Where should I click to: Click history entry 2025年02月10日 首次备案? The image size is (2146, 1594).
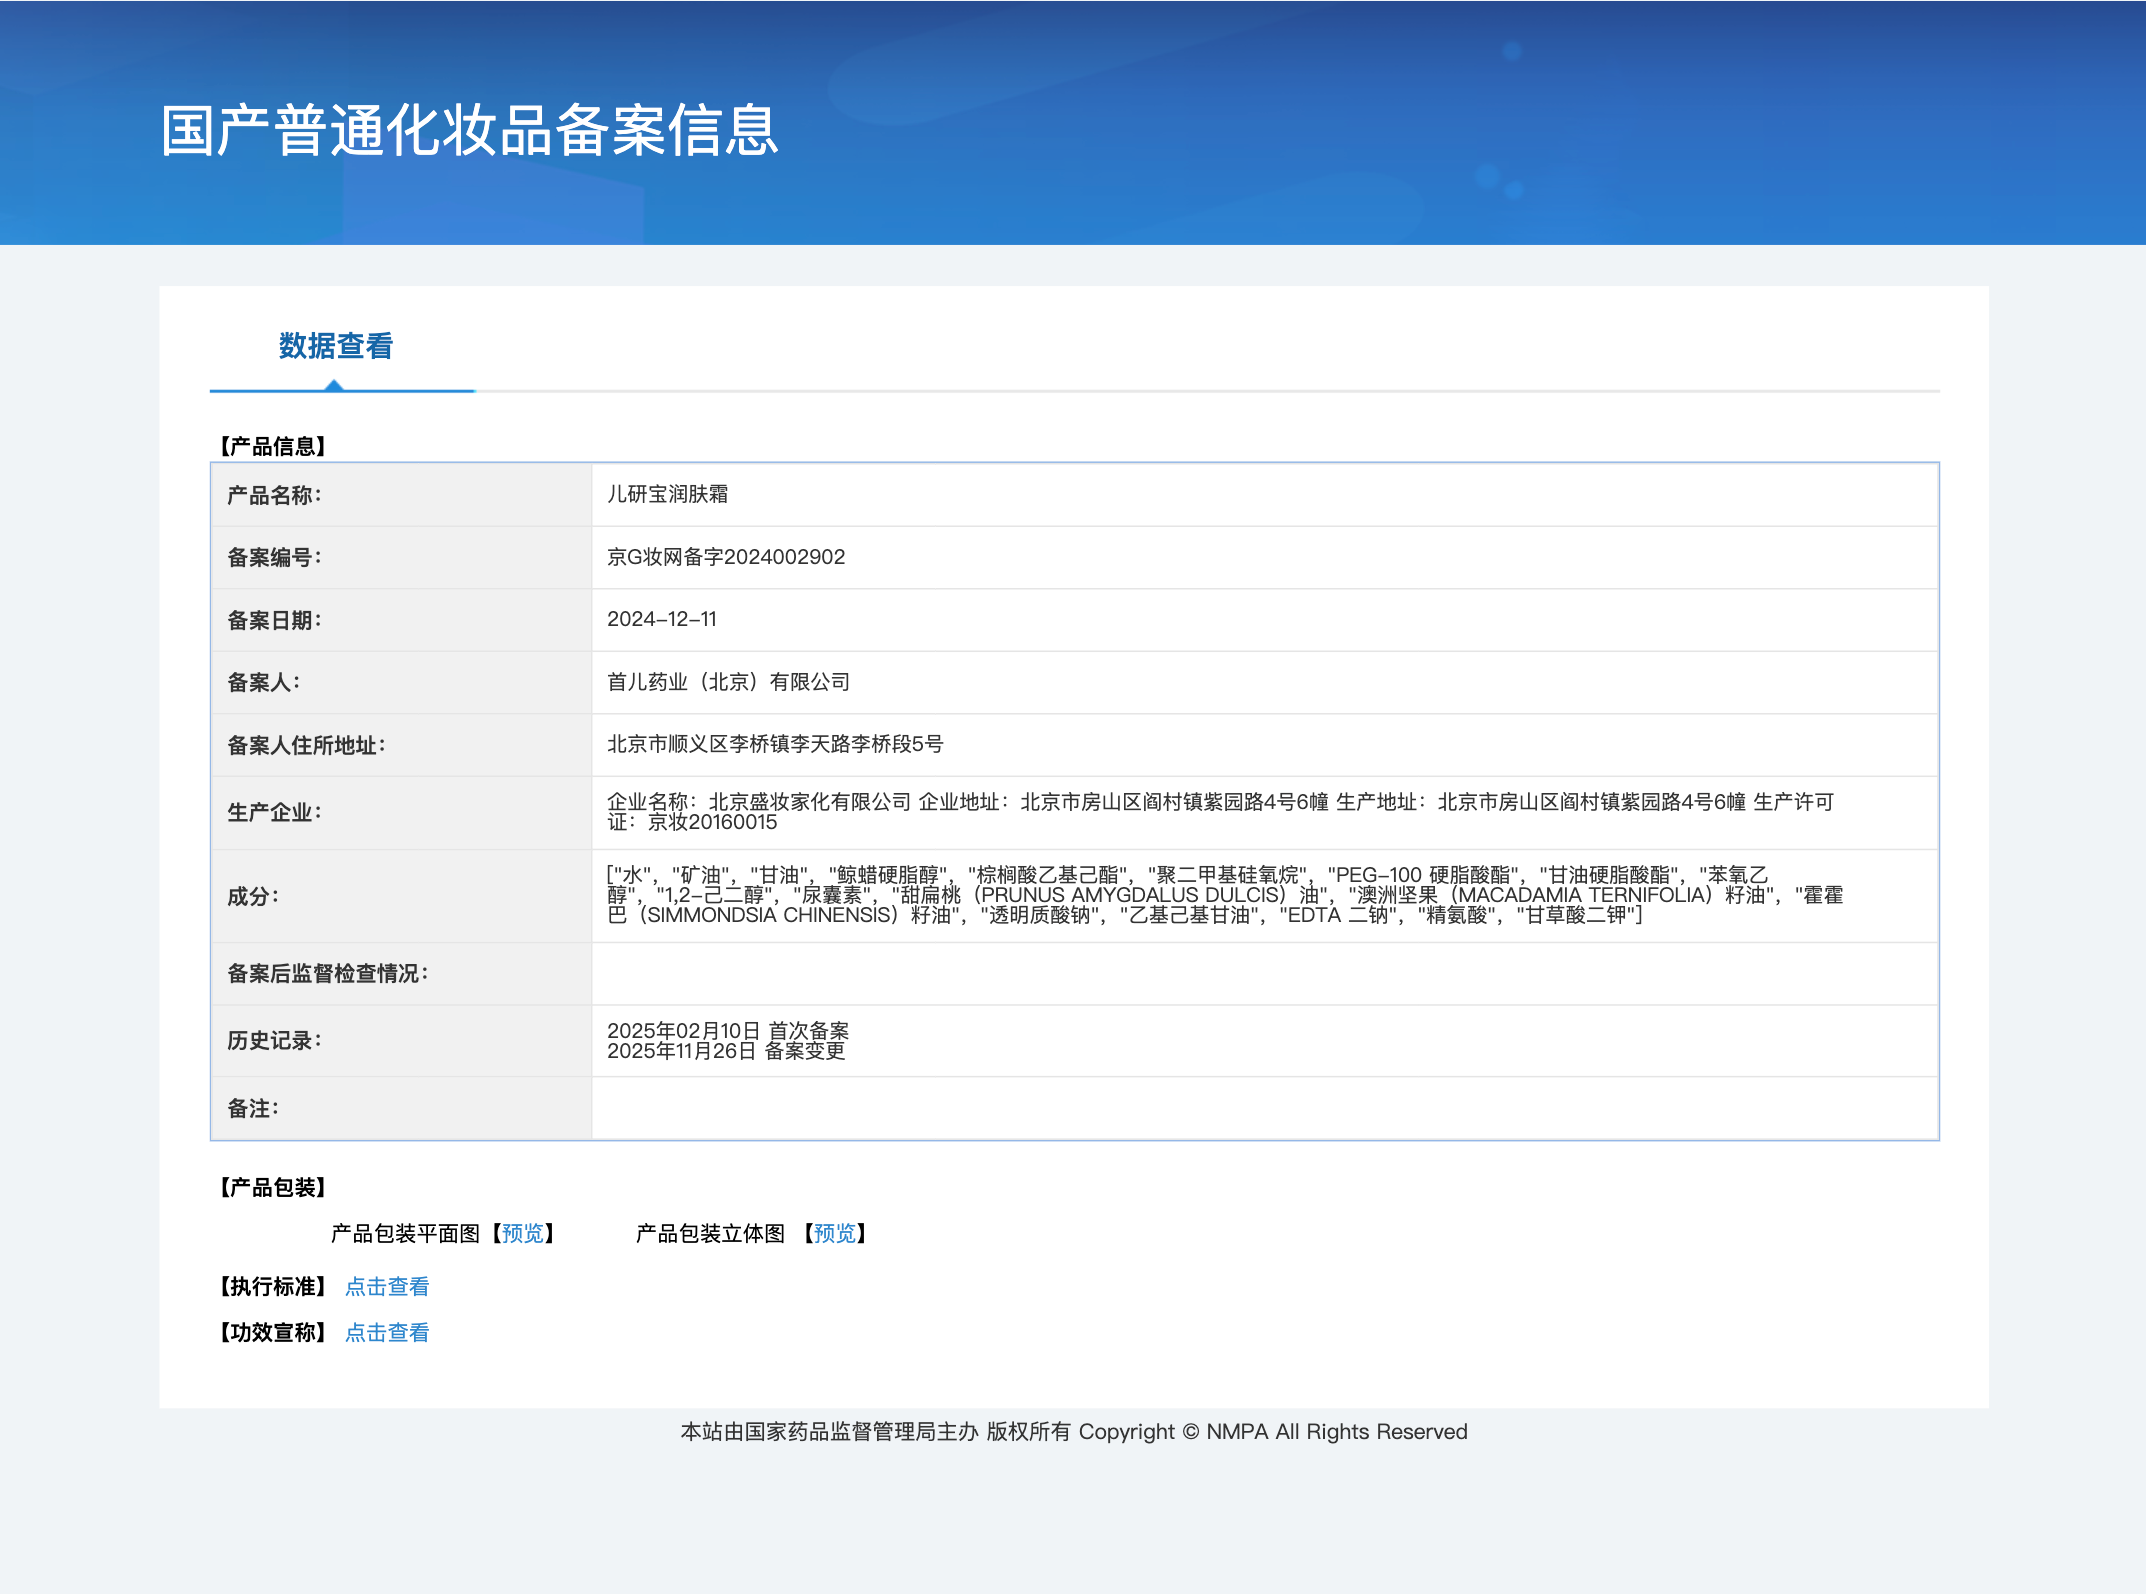pos(728,1030)
